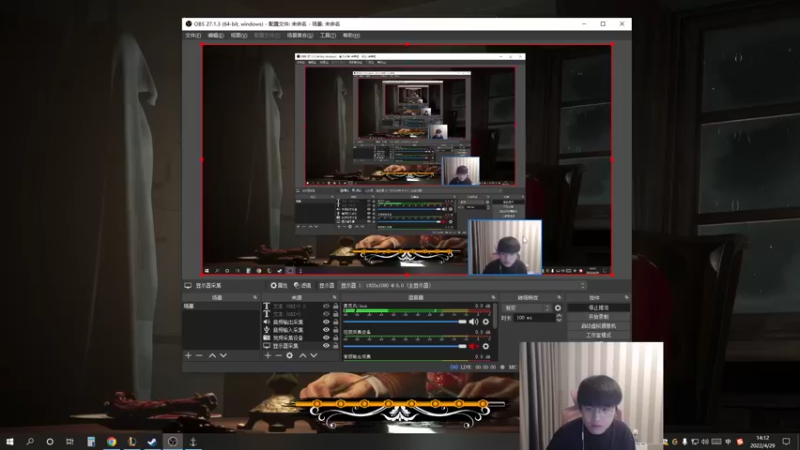Image resolution: width=800 pixels, height=450 pixels.
Task: Lock the 显示器采集 source
Action: (x=336, y=346)
